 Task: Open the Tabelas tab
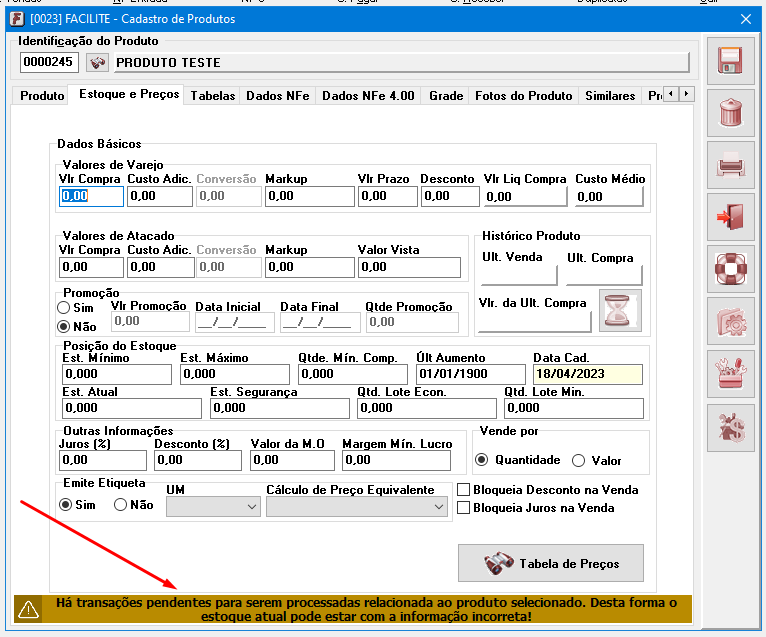point(213,96)
